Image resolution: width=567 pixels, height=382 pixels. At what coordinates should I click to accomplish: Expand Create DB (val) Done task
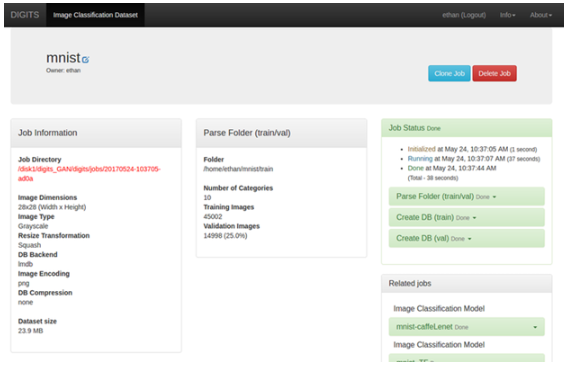466,238
